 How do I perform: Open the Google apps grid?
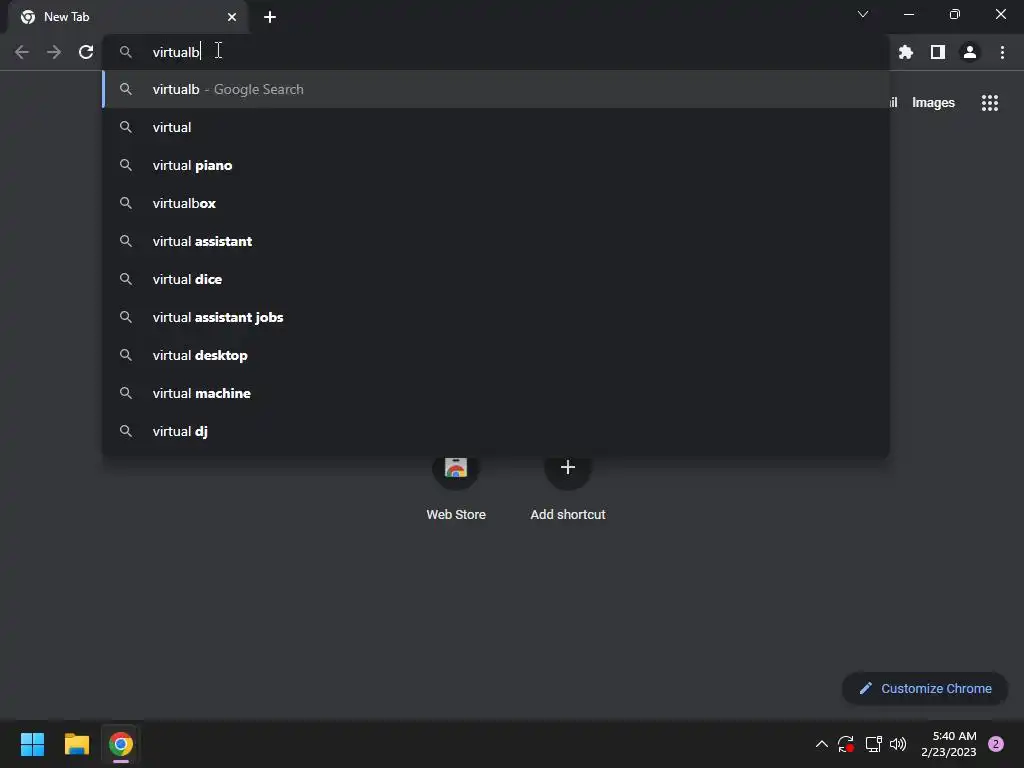pyautogui.click(x=990, y=103)
